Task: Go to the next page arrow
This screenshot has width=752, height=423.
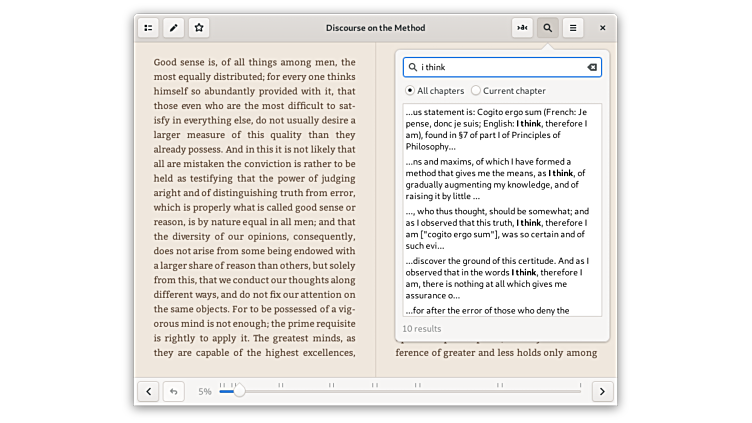Action: pyautogui.click(x=602, y=391)
